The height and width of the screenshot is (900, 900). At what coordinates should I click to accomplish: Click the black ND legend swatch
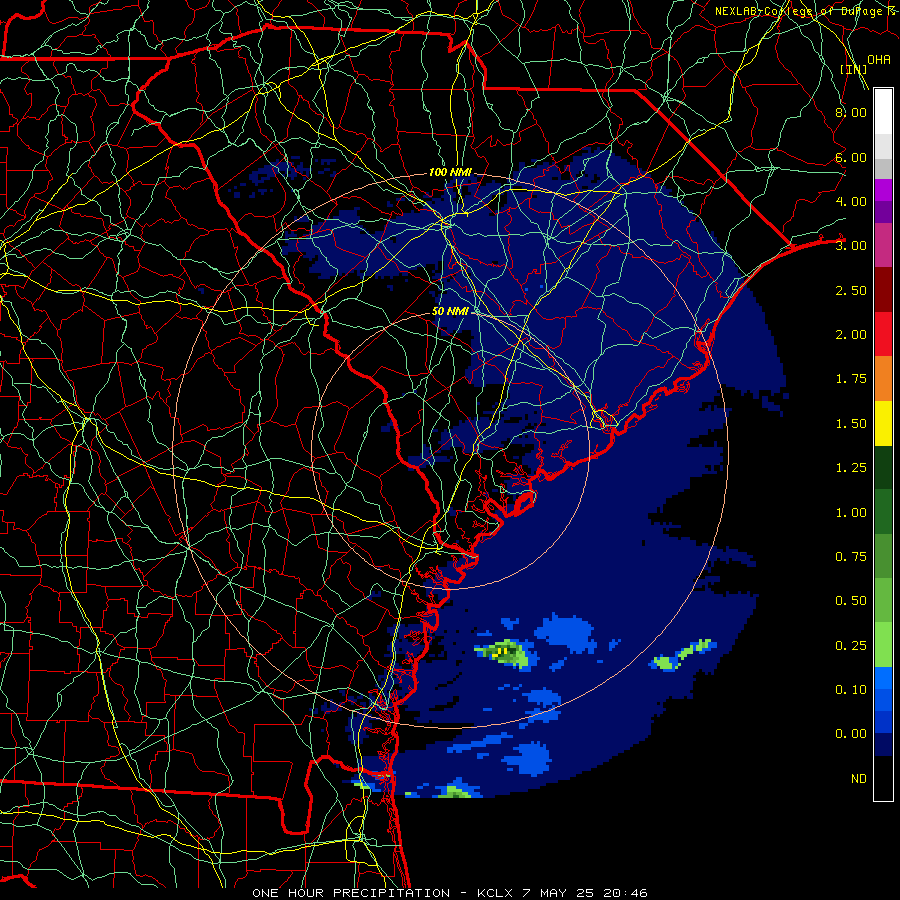click(x=883, y=778)
